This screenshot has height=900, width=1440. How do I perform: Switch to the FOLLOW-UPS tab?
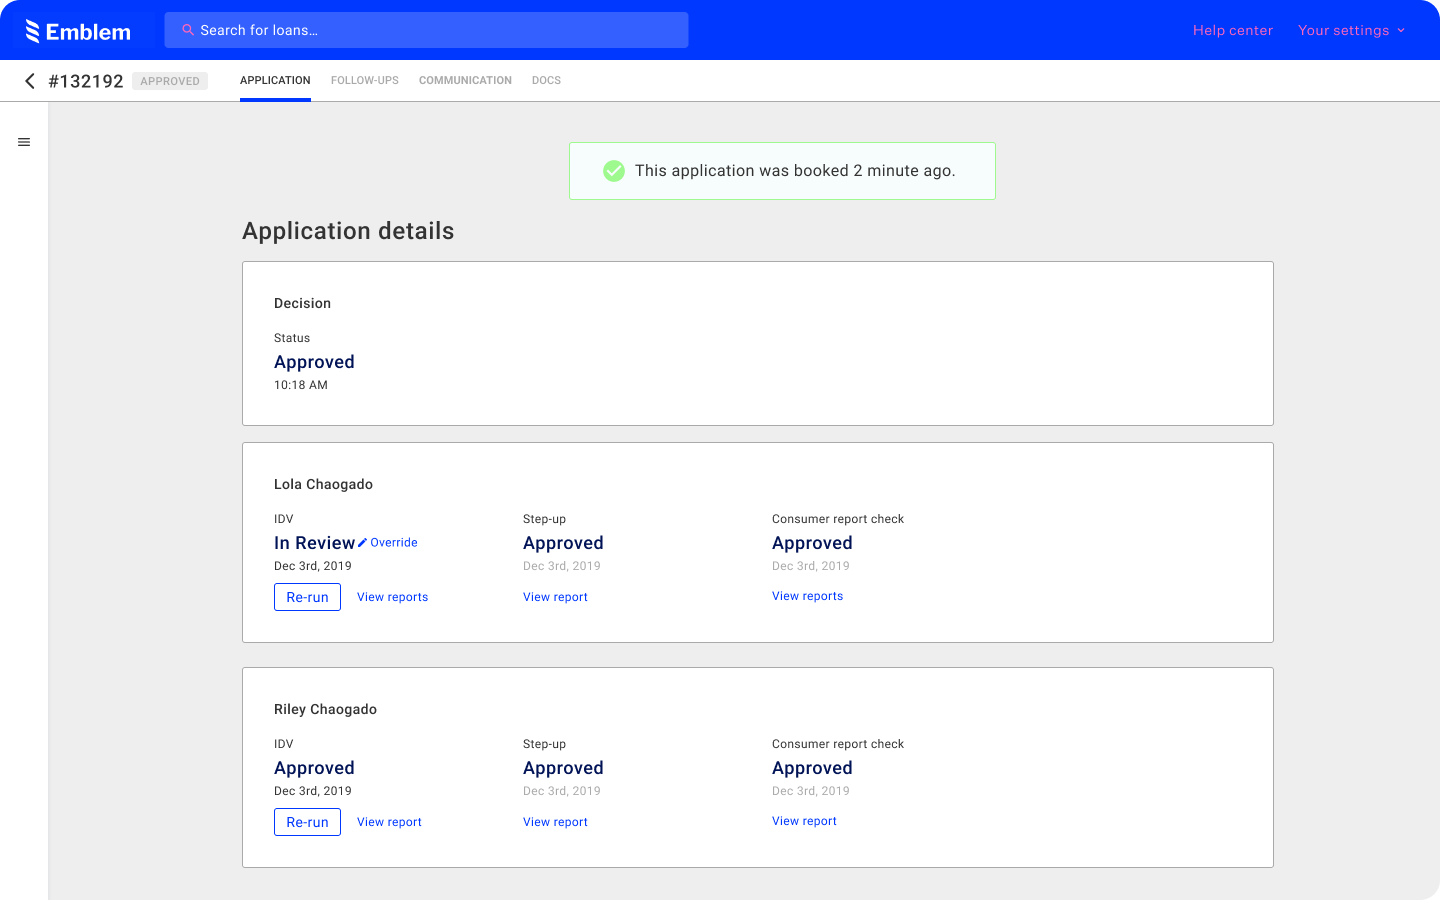[x=364, y=80]
